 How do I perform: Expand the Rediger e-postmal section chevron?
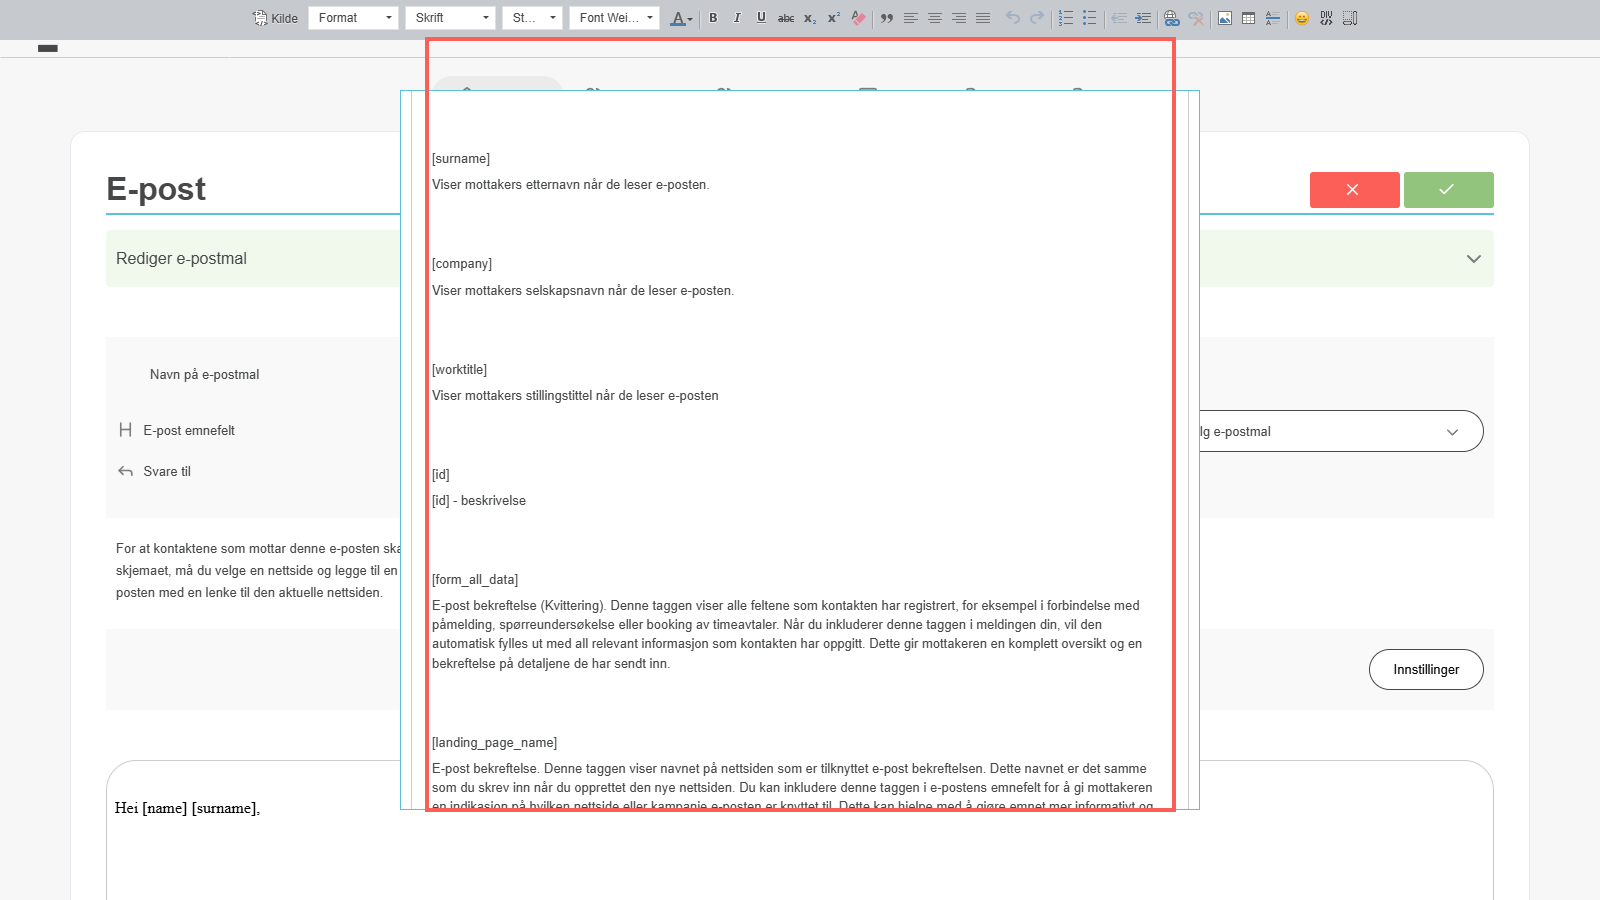click(x=1473, y=259)
